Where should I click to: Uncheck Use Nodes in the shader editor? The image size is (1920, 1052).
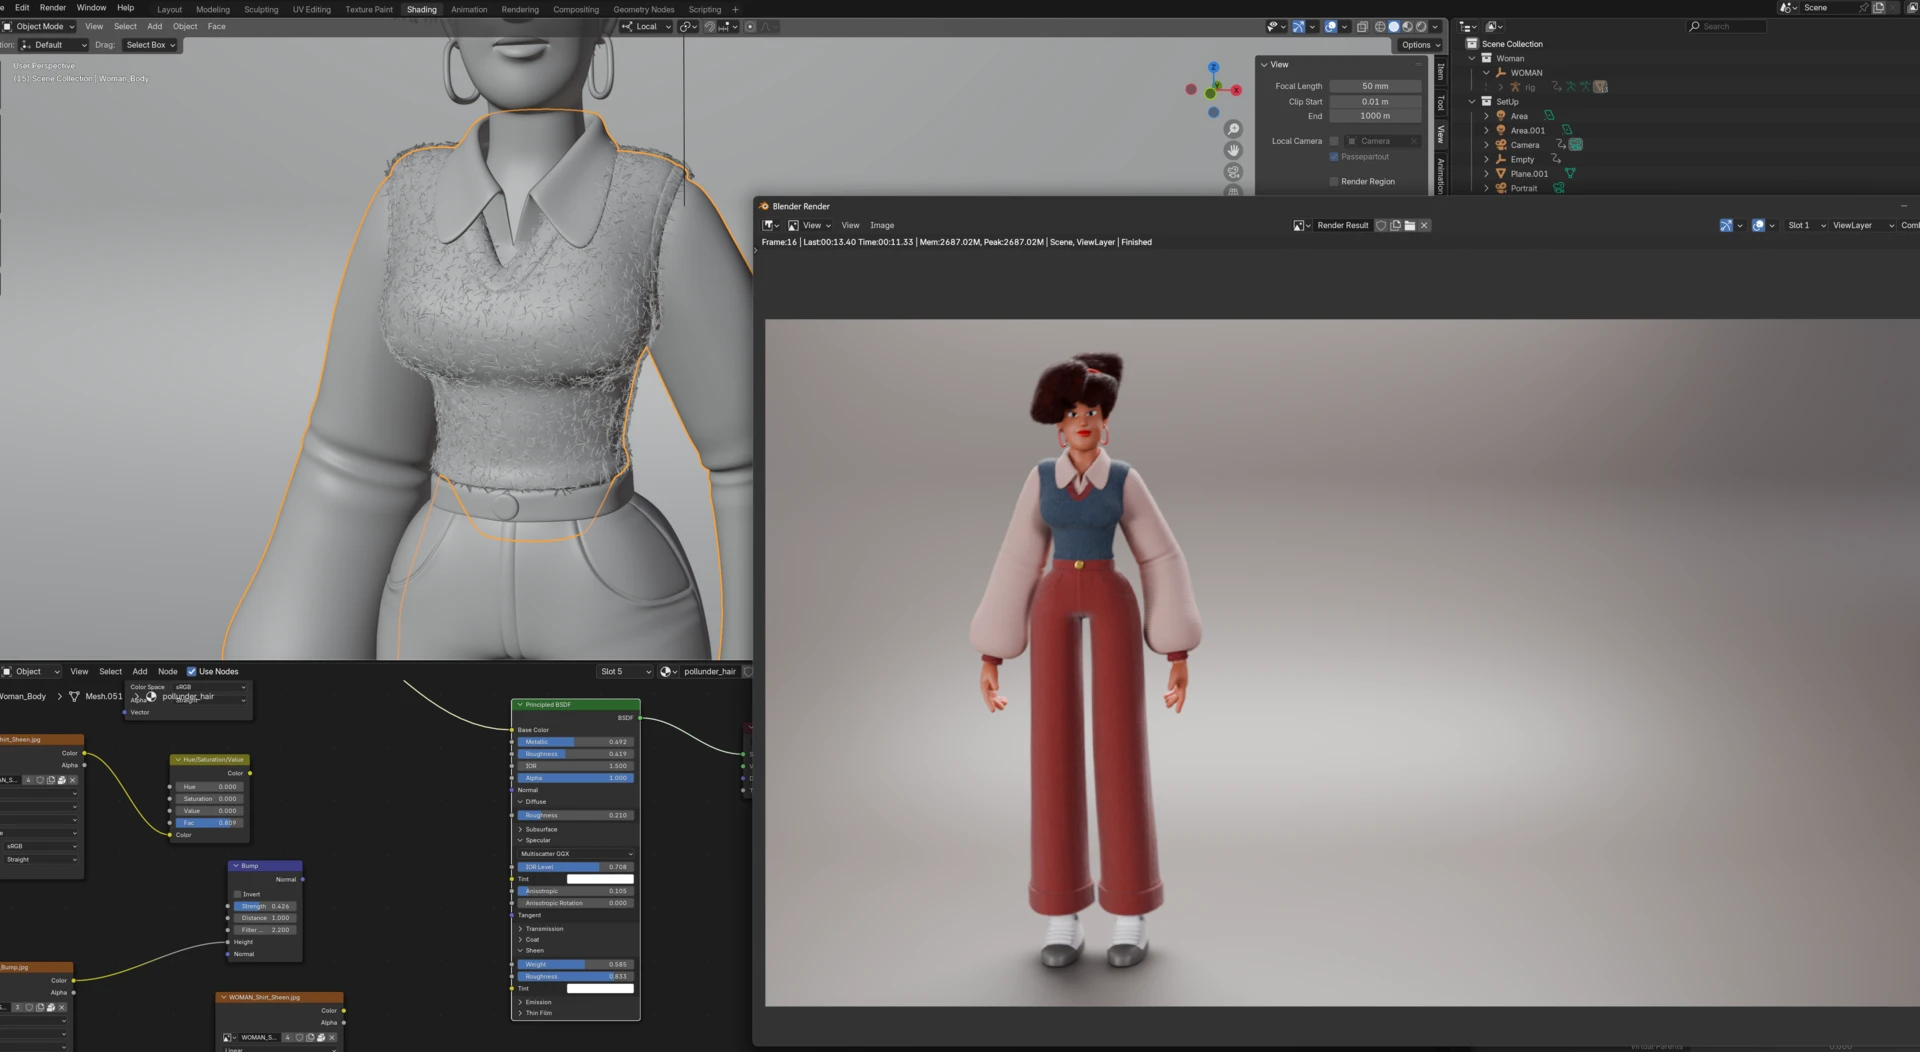pyautogui.click(x=191, y=671)
